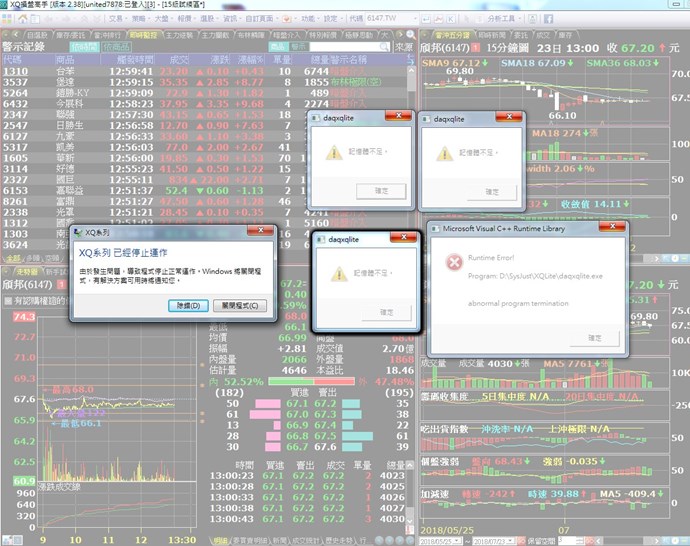Click the warning icon in second daqxqlite dialog

tap(445, 154)
